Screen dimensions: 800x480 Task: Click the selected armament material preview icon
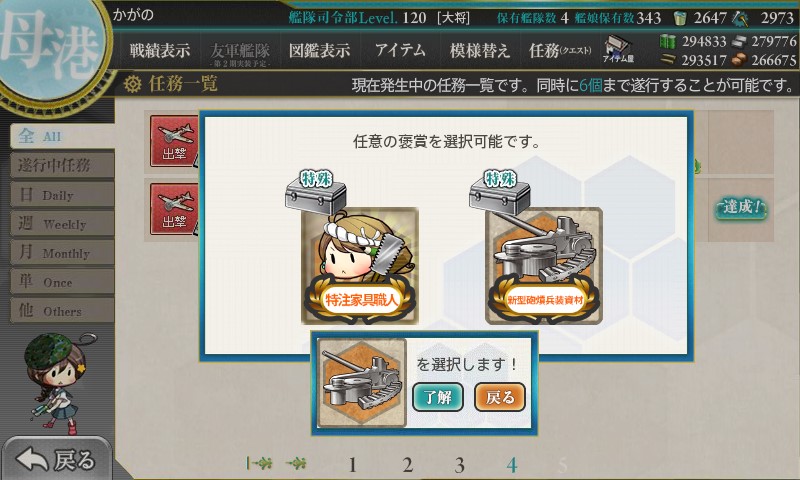point(362,383)
